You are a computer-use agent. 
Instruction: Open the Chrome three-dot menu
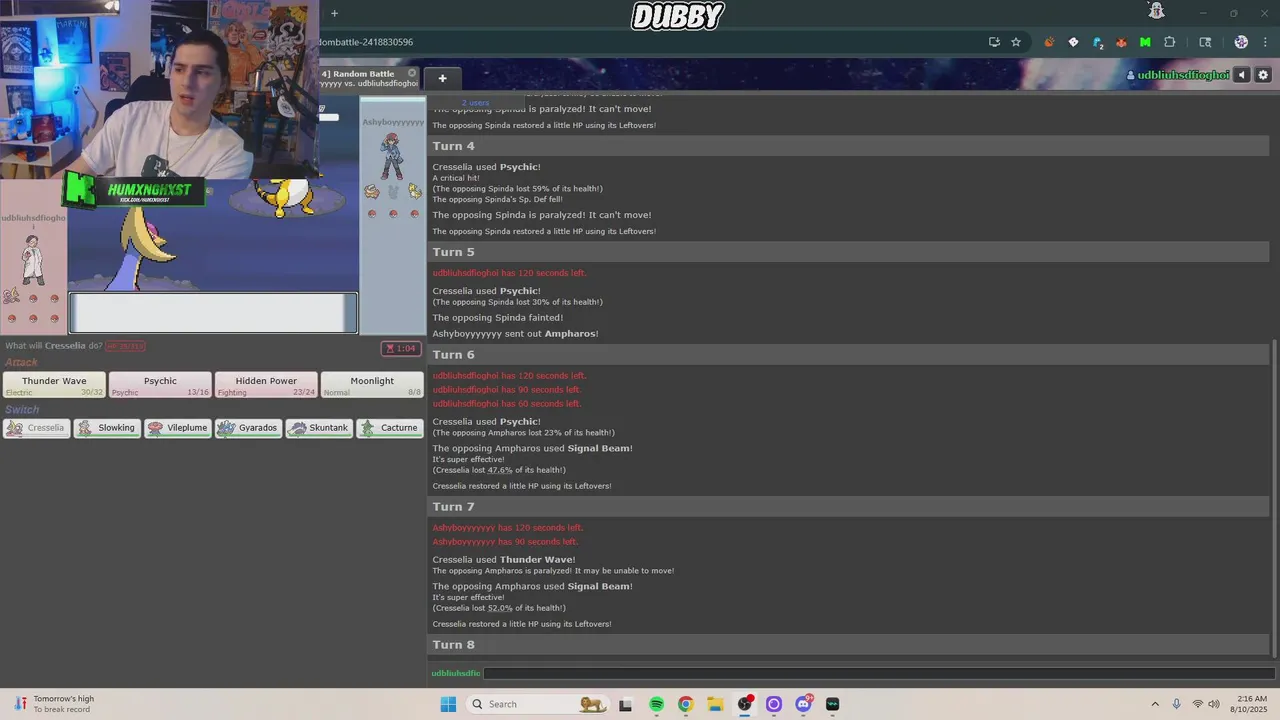pyautogui.click(x=1266, y=42)
